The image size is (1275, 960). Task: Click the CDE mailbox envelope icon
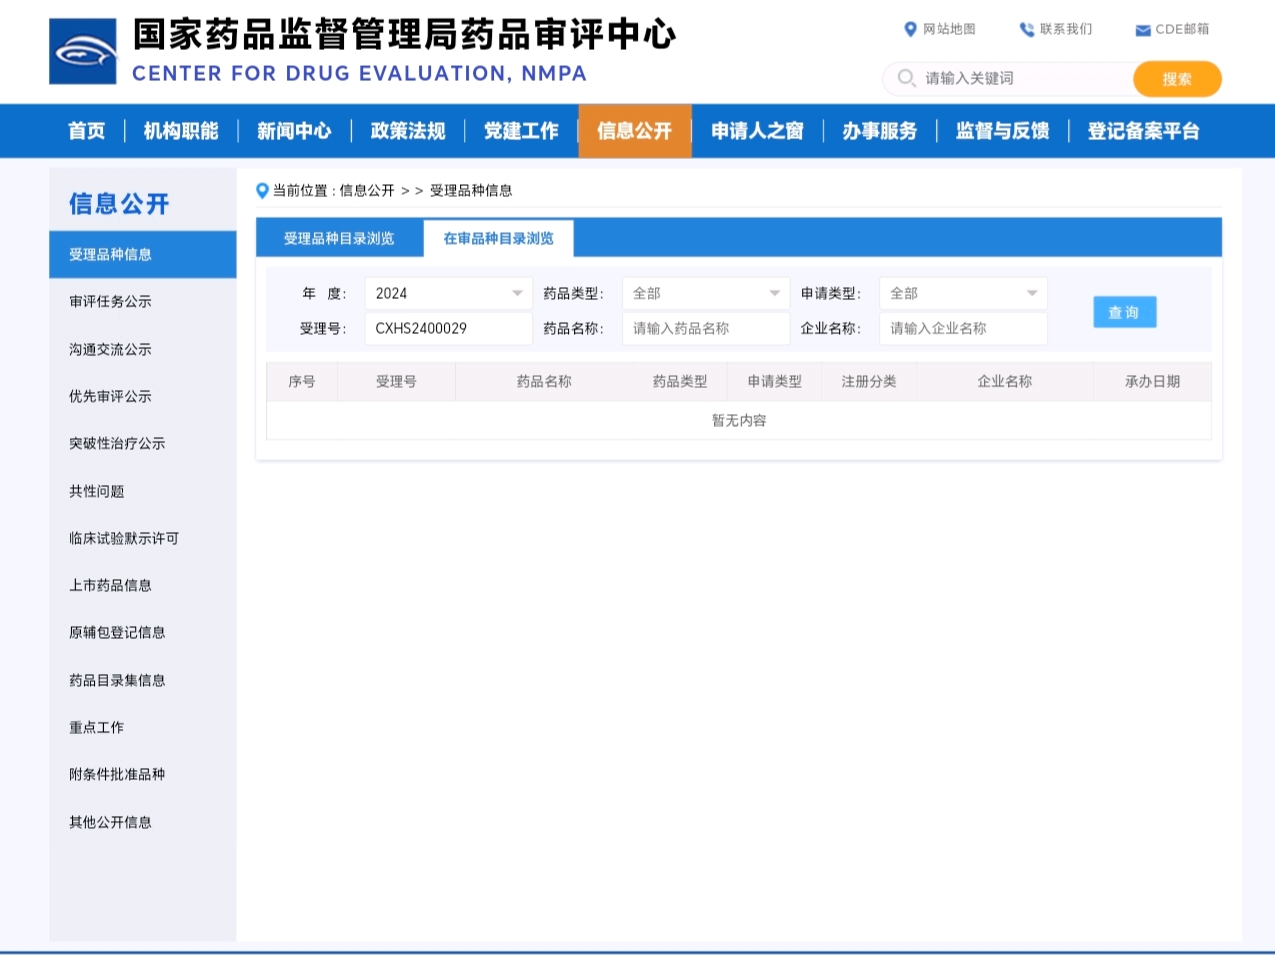(1142, 30)
